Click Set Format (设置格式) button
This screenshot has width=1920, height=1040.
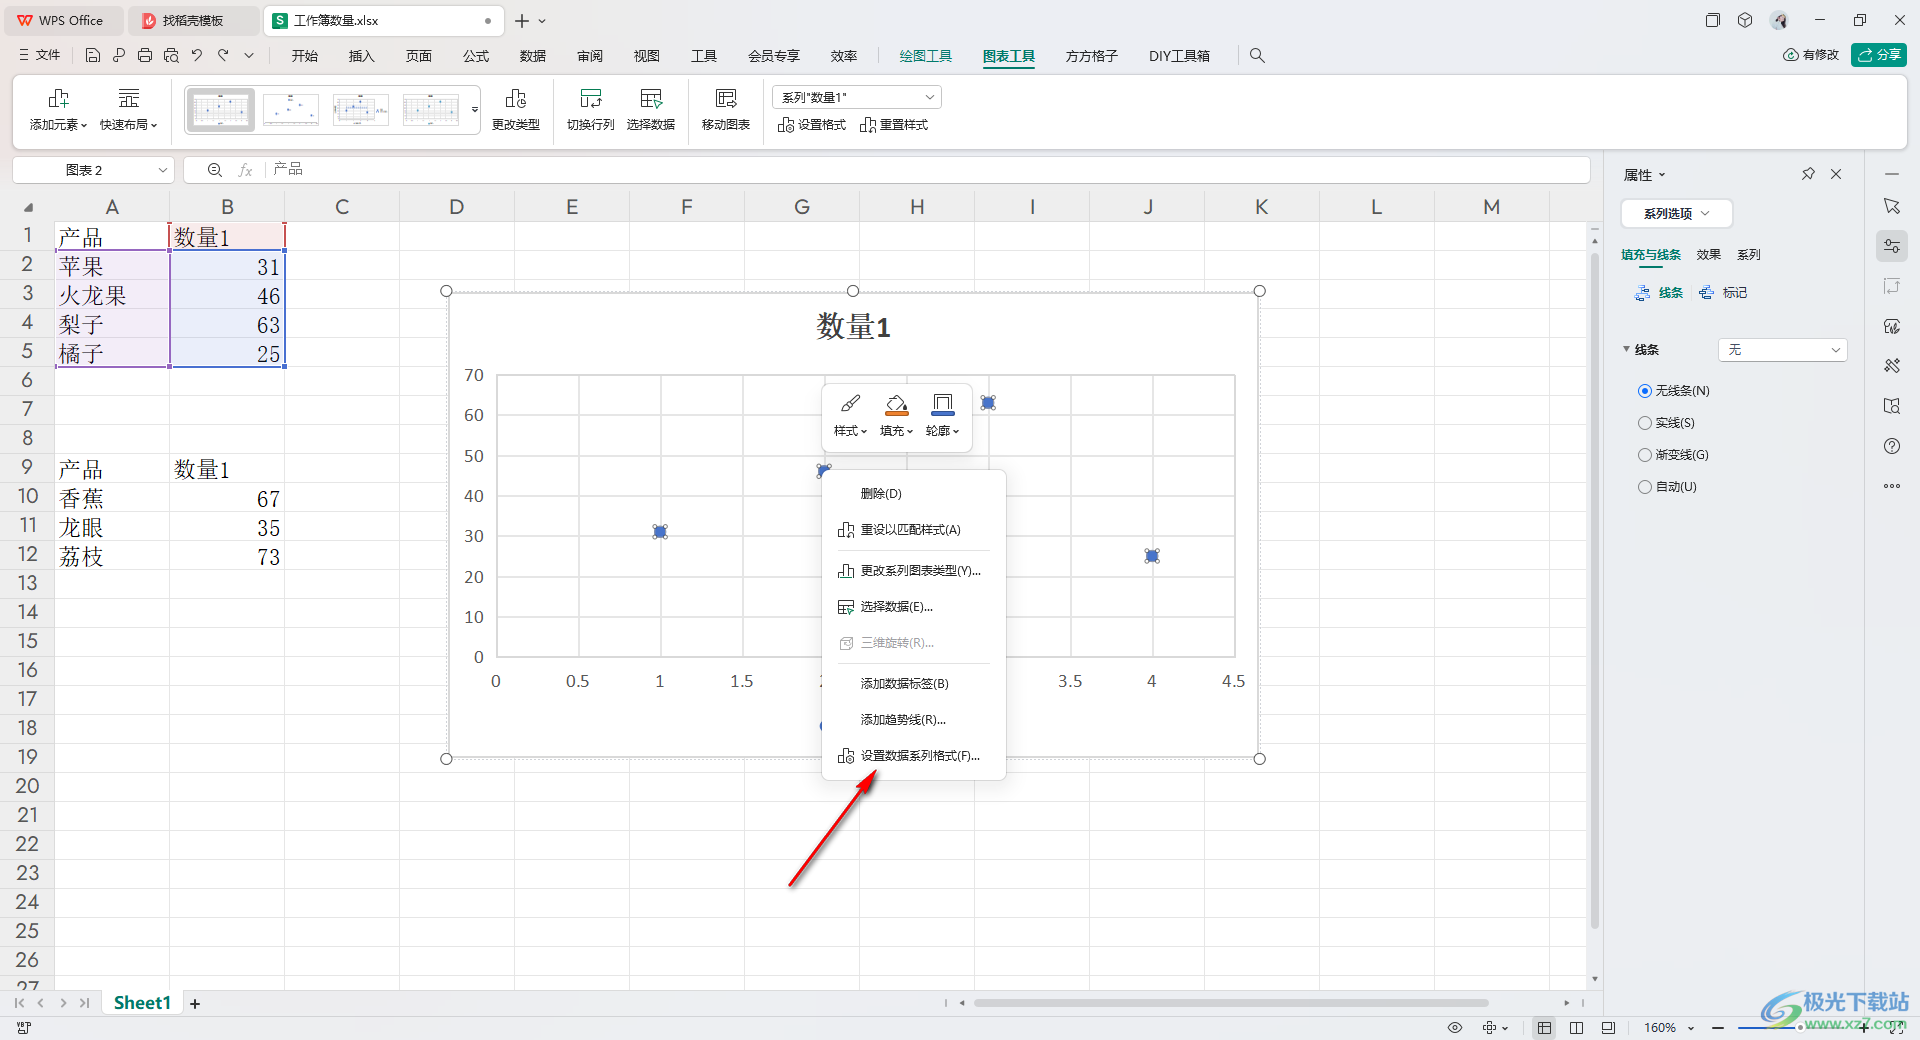[812, 125]
